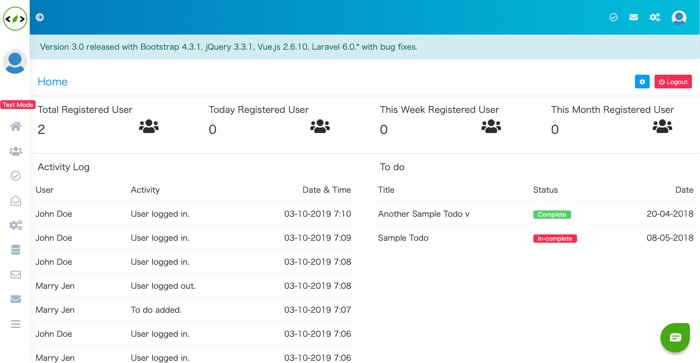Click the This Month Registered User group icon
Image resolution: width=700 pixels, height=363 pixels.
[x=662, y=126]
